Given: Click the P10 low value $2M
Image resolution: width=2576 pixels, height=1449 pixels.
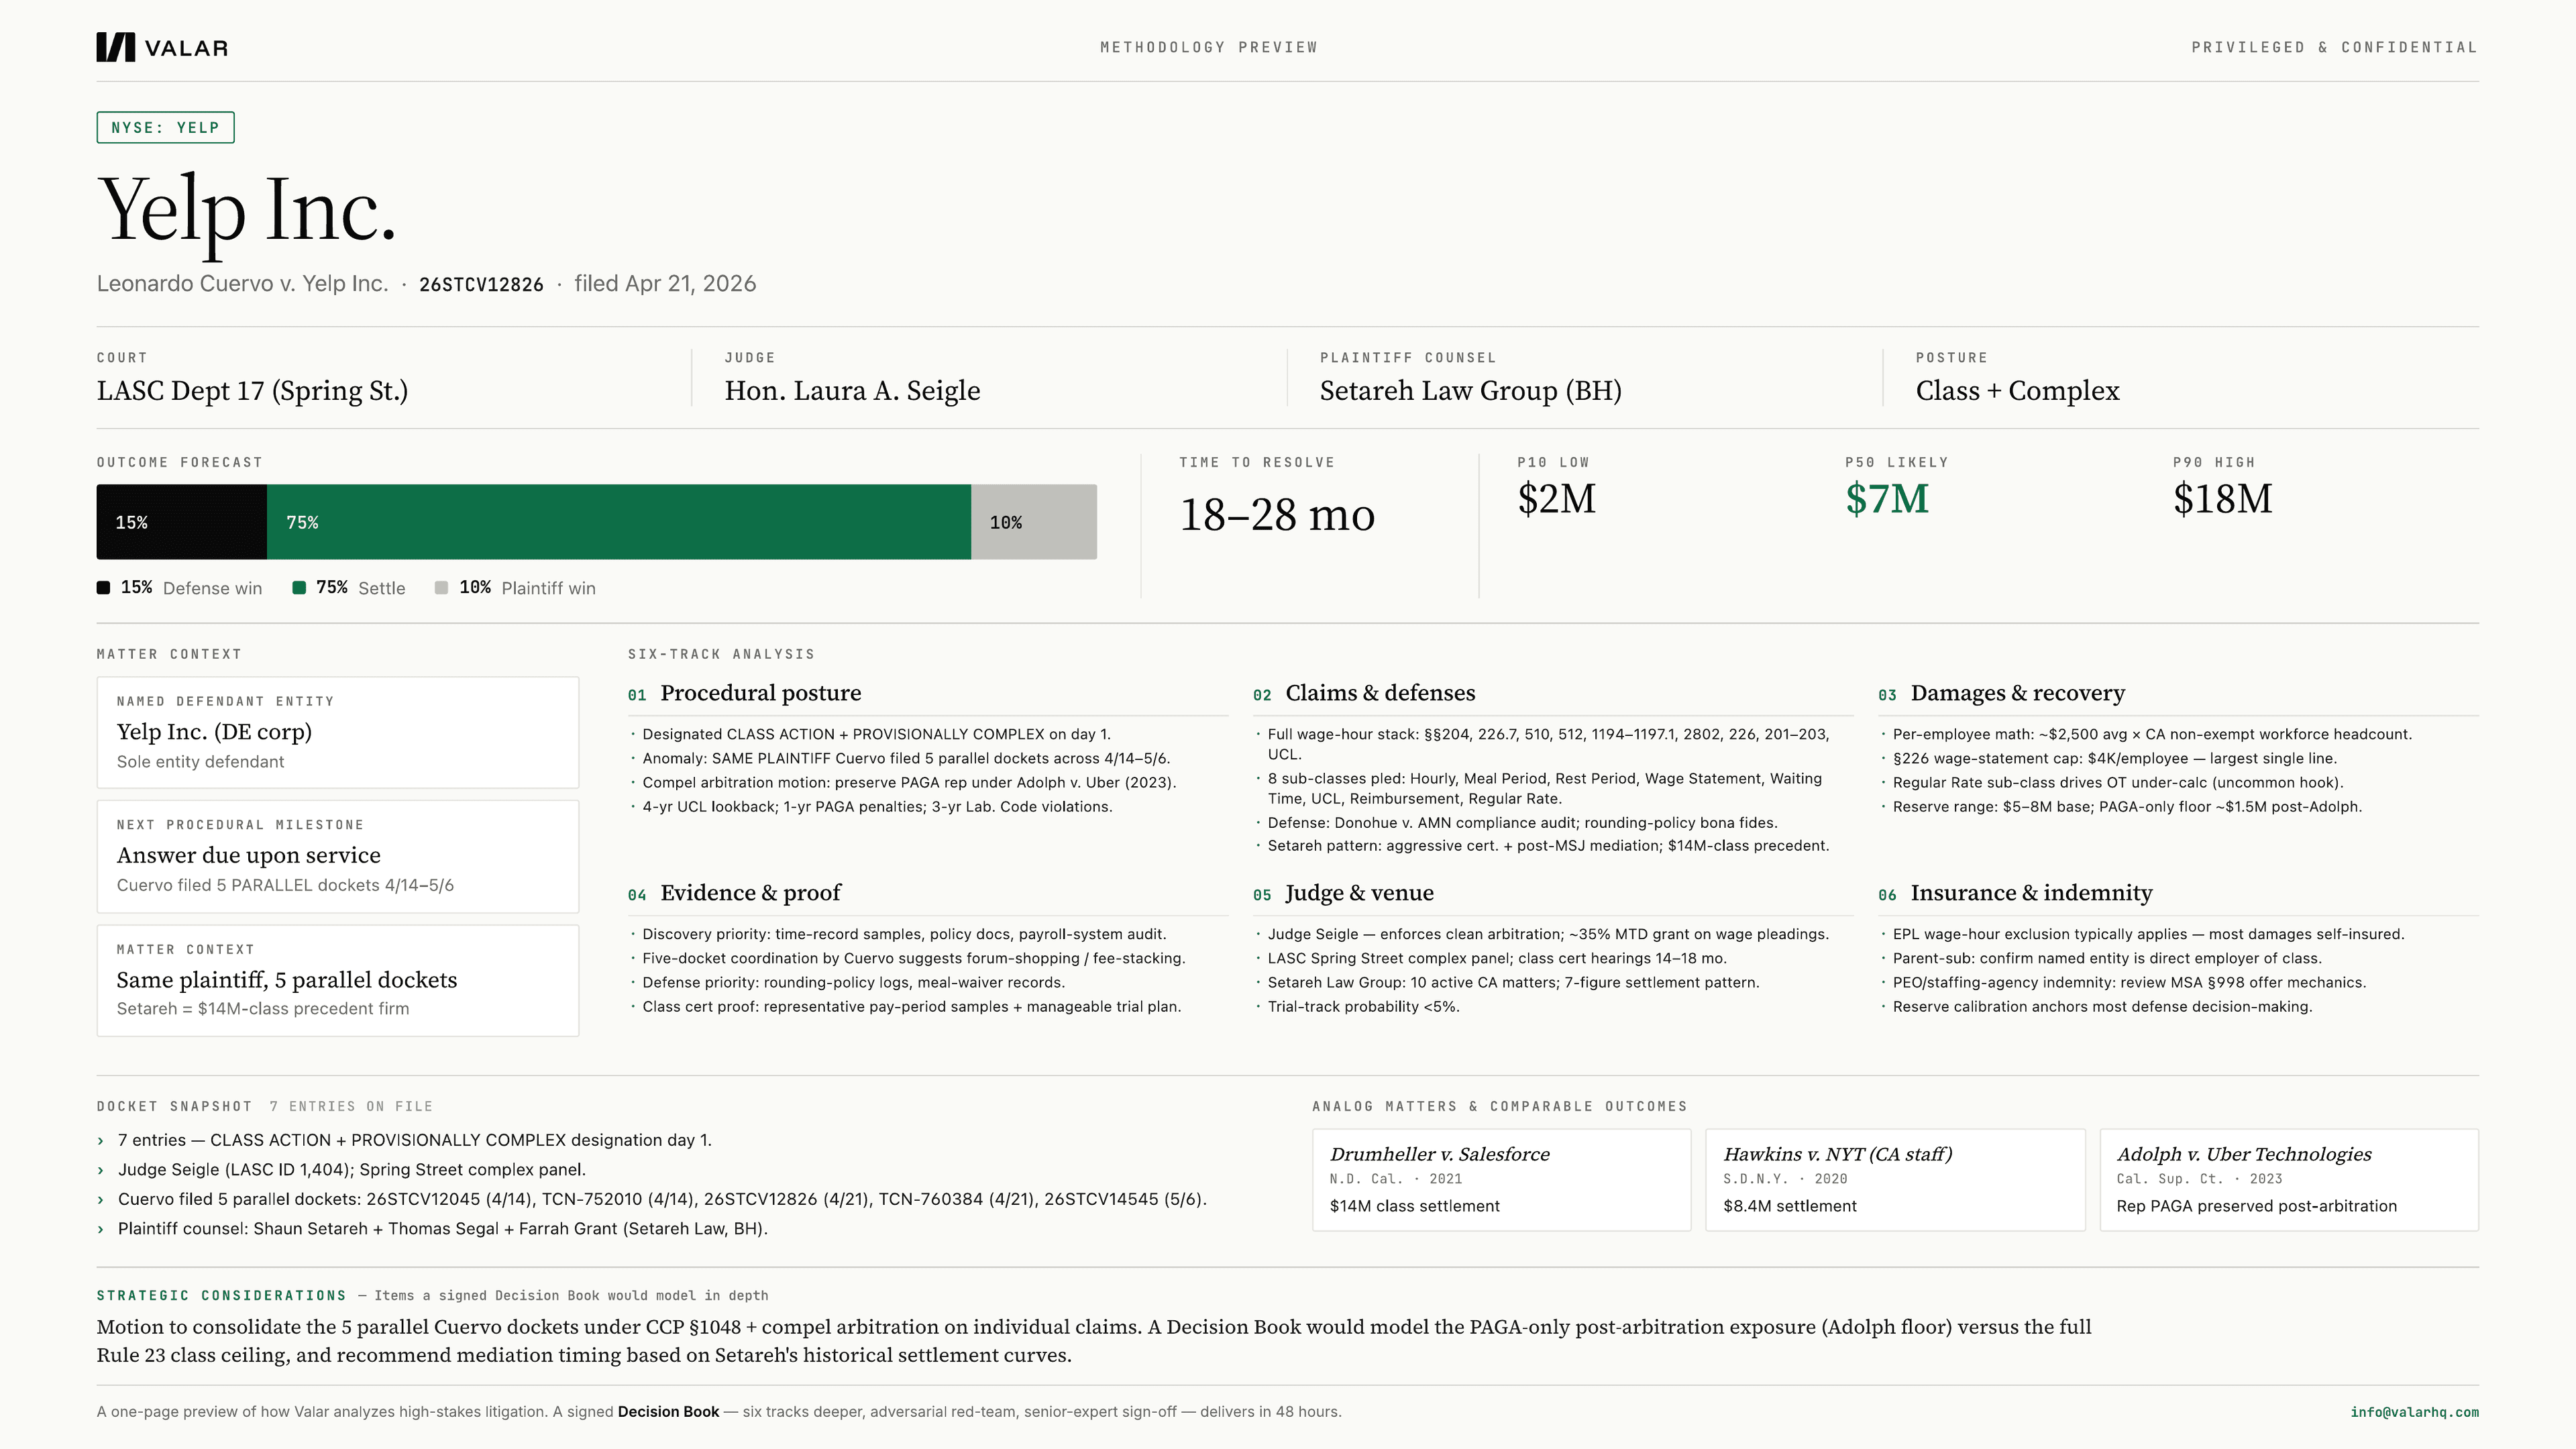Looking at the screenshot, I should click(x=1556, y=499).
